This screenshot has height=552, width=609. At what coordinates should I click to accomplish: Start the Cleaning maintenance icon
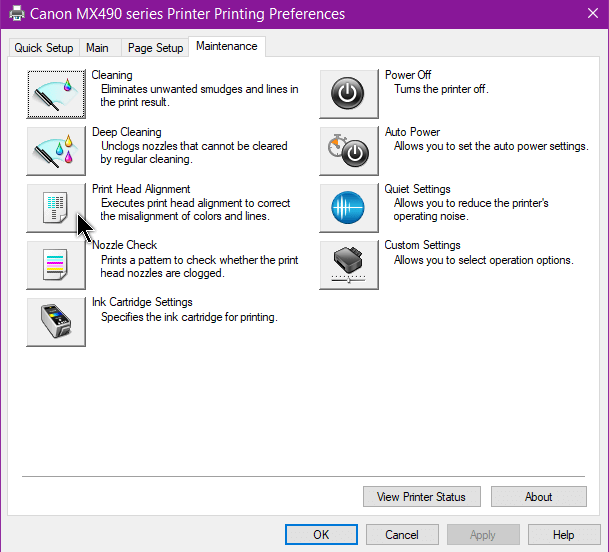pos(56,94)
